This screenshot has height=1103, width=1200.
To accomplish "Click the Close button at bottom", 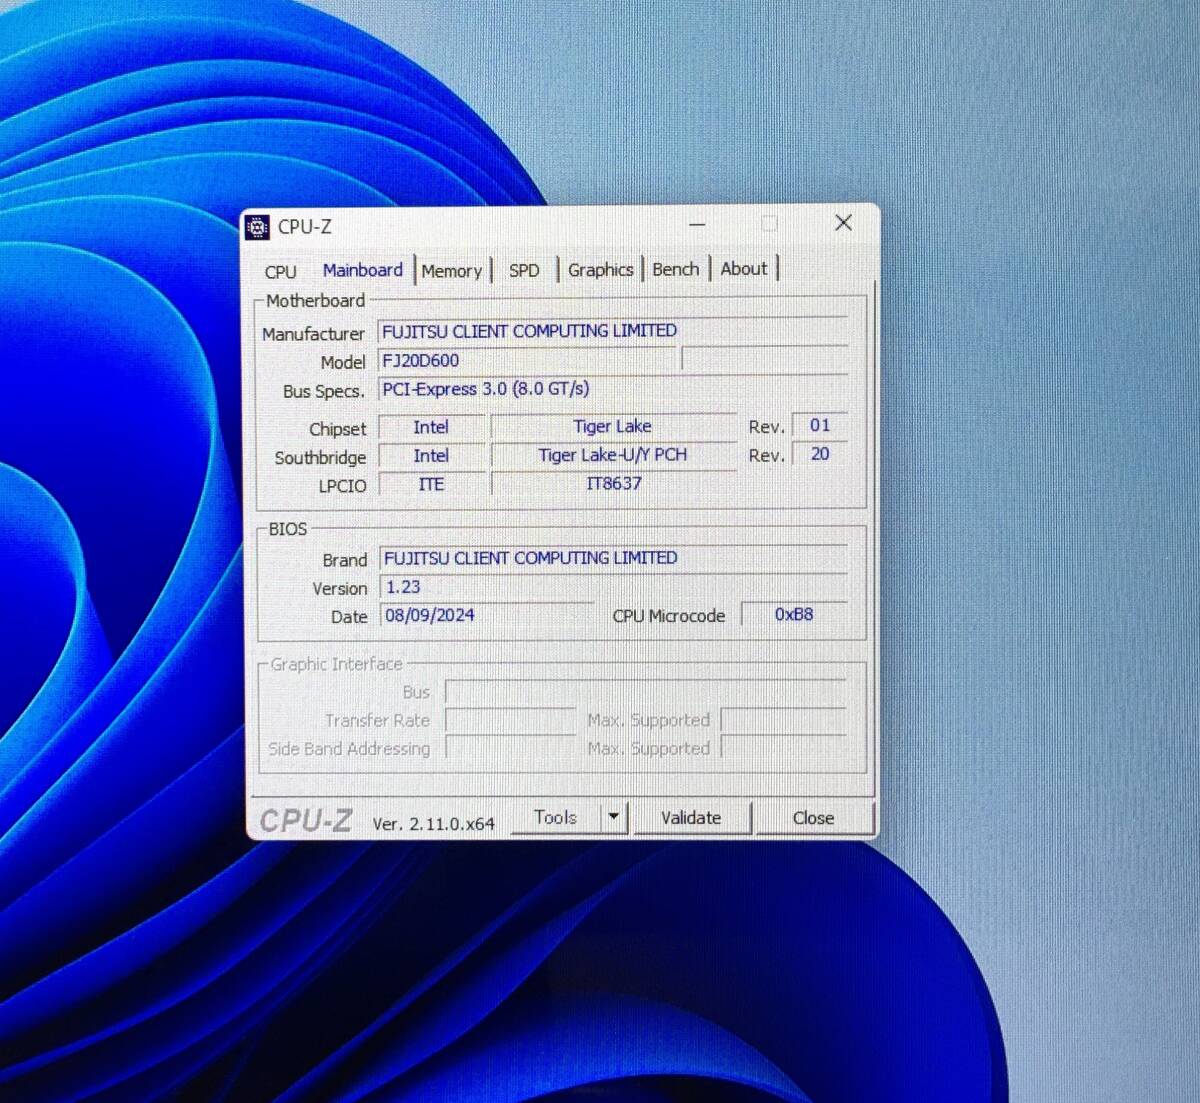I will [x=813, y=818].
